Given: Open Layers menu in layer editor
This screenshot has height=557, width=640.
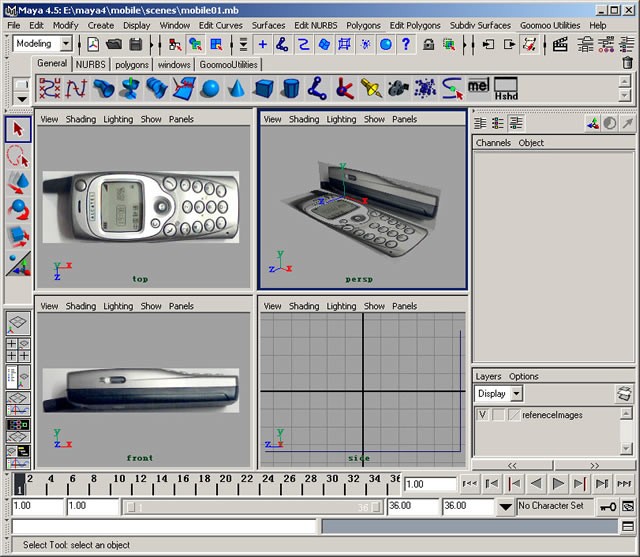Looking at the screenshot, I should (x=488, y=376).
